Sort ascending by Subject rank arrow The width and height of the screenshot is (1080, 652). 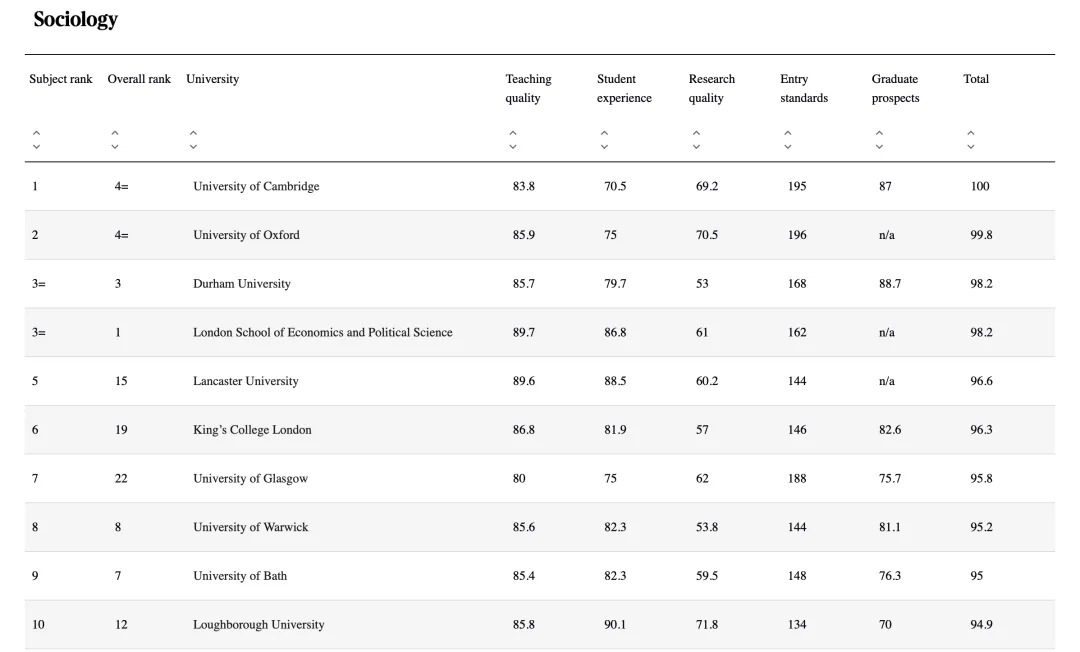[36, 132]
